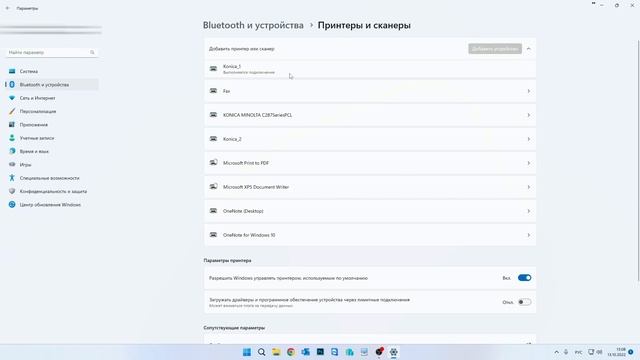Open Центр обновления Windows icon
This screenshot has width=640, height=360.
12,204
